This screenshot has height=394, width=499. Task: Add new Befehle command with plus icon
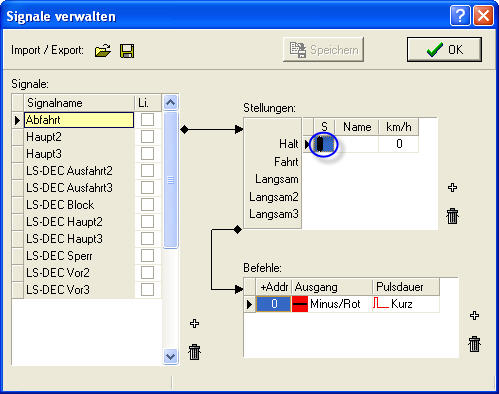(x=474, y=315)
